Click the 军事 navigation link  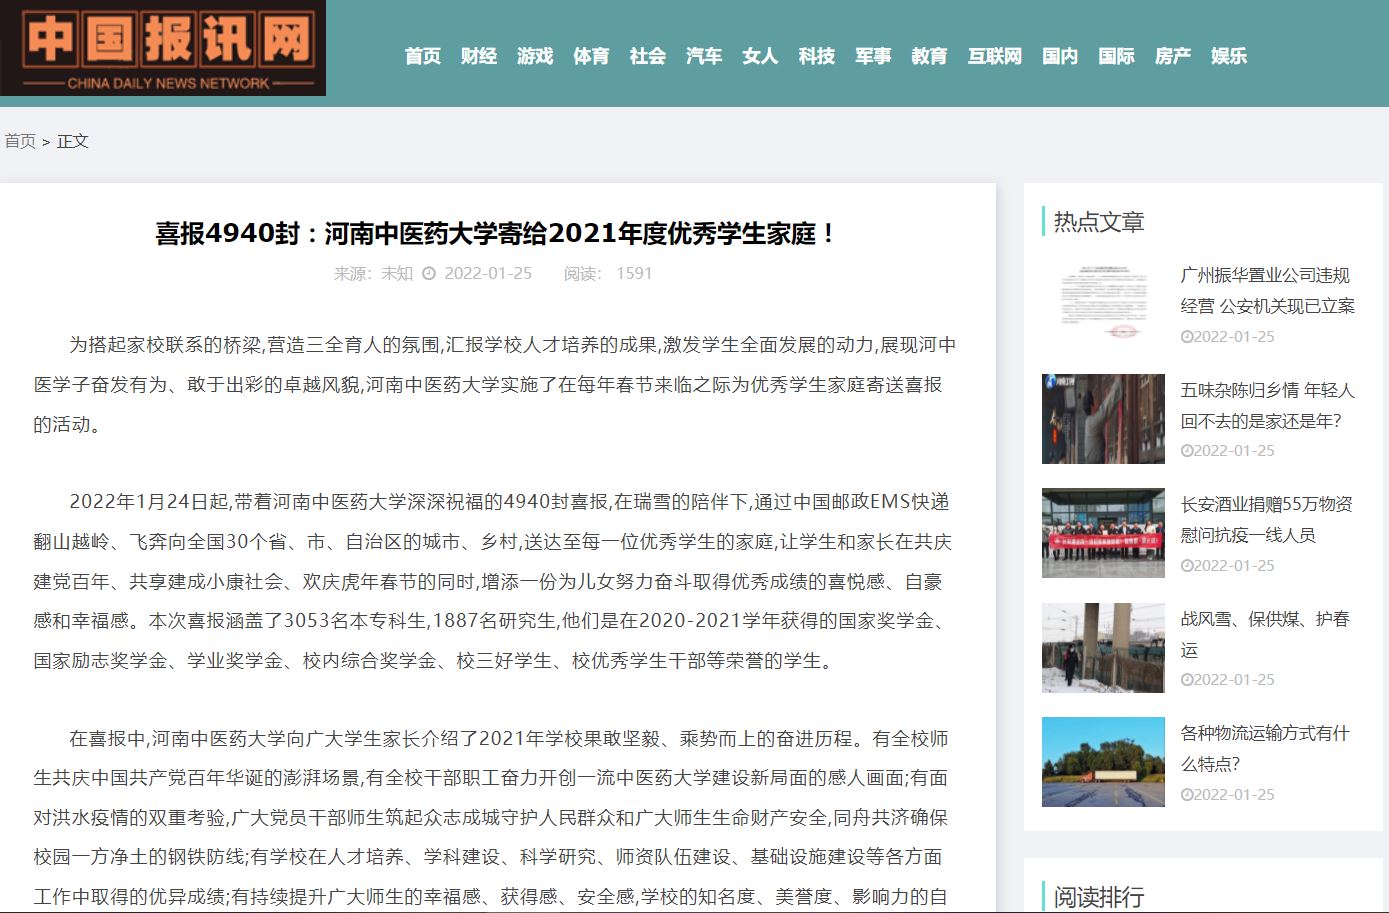coord(873,56)
